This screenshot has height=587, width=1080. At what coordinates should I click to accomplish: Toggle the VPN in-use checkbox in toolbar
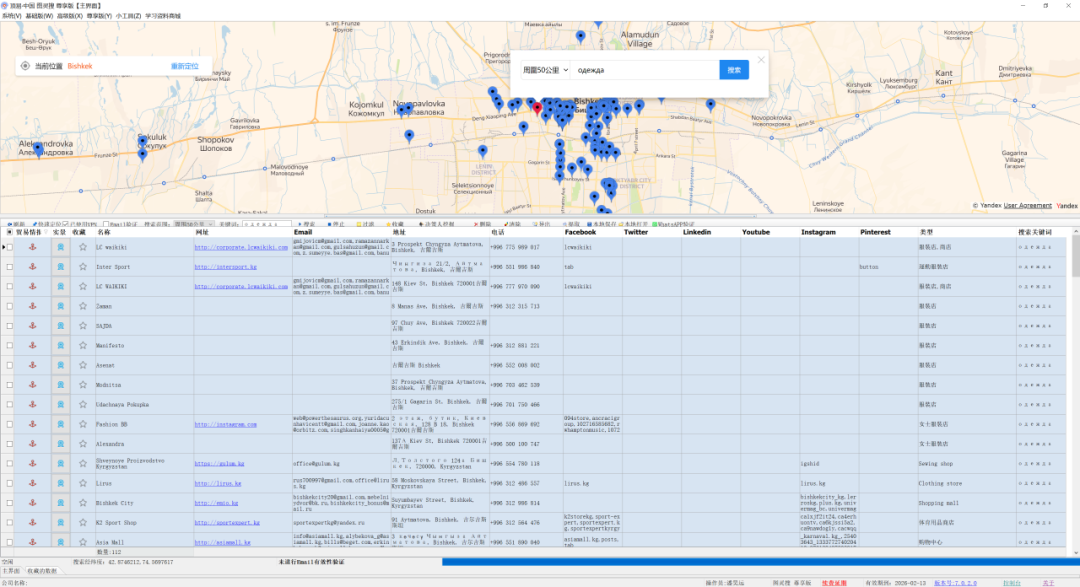(x=65, y=224)
